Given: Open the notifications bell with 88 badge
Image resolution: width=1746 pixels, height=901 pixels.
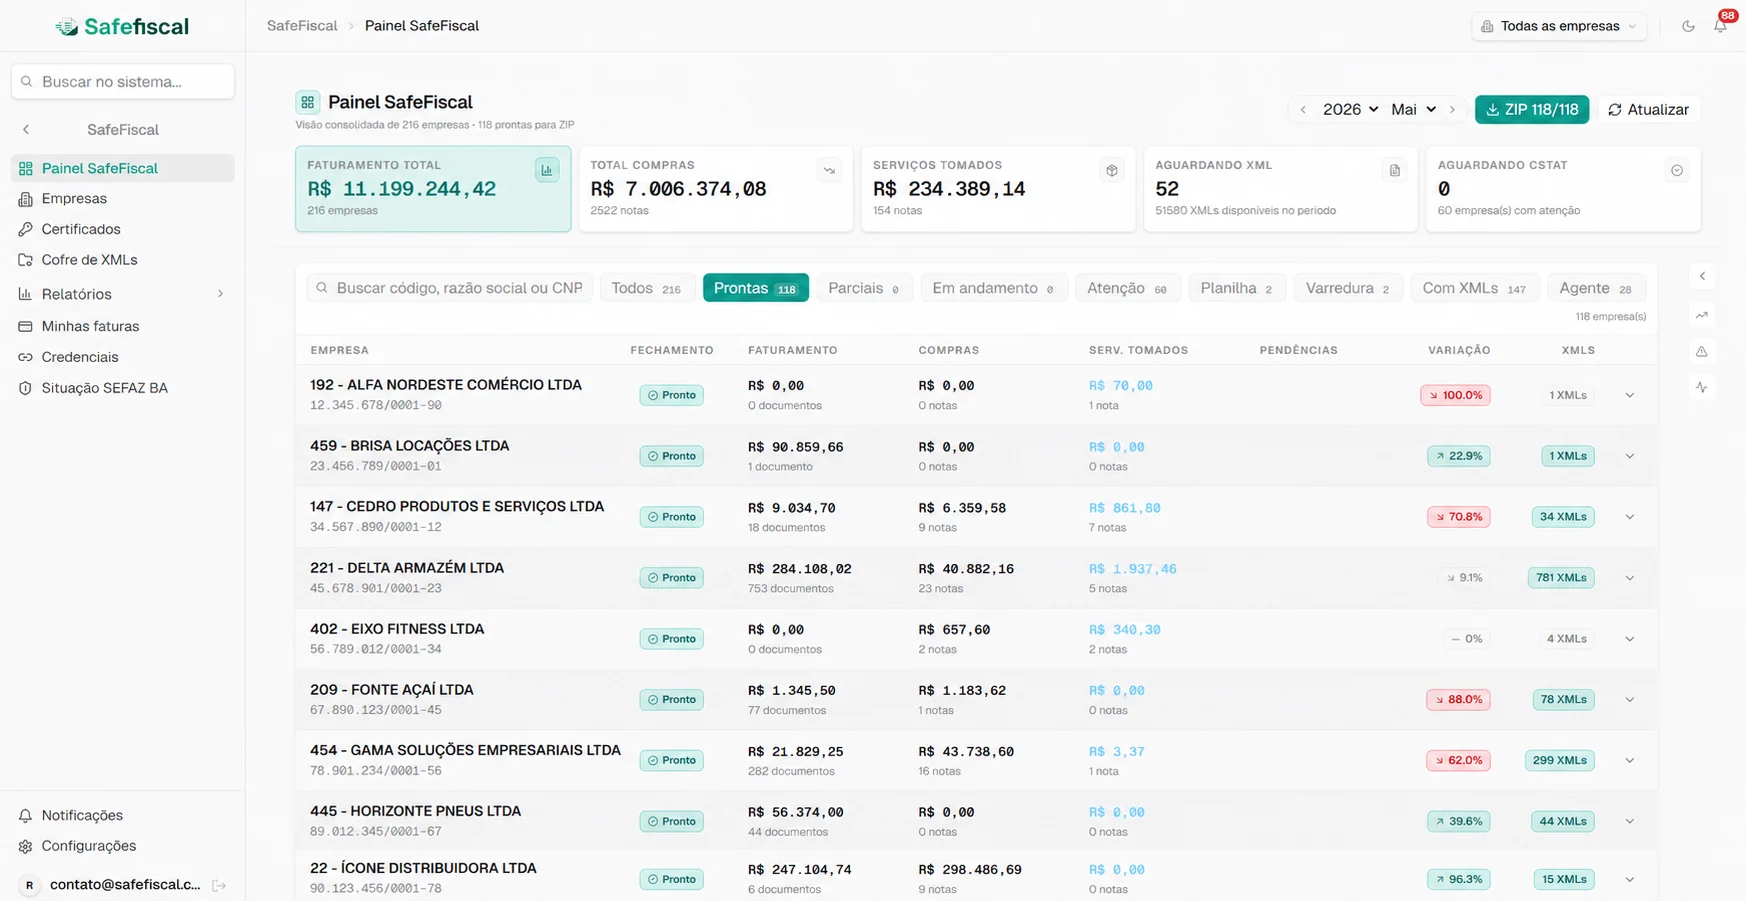Looking at the screenshot, I should tap(1720, 26).
